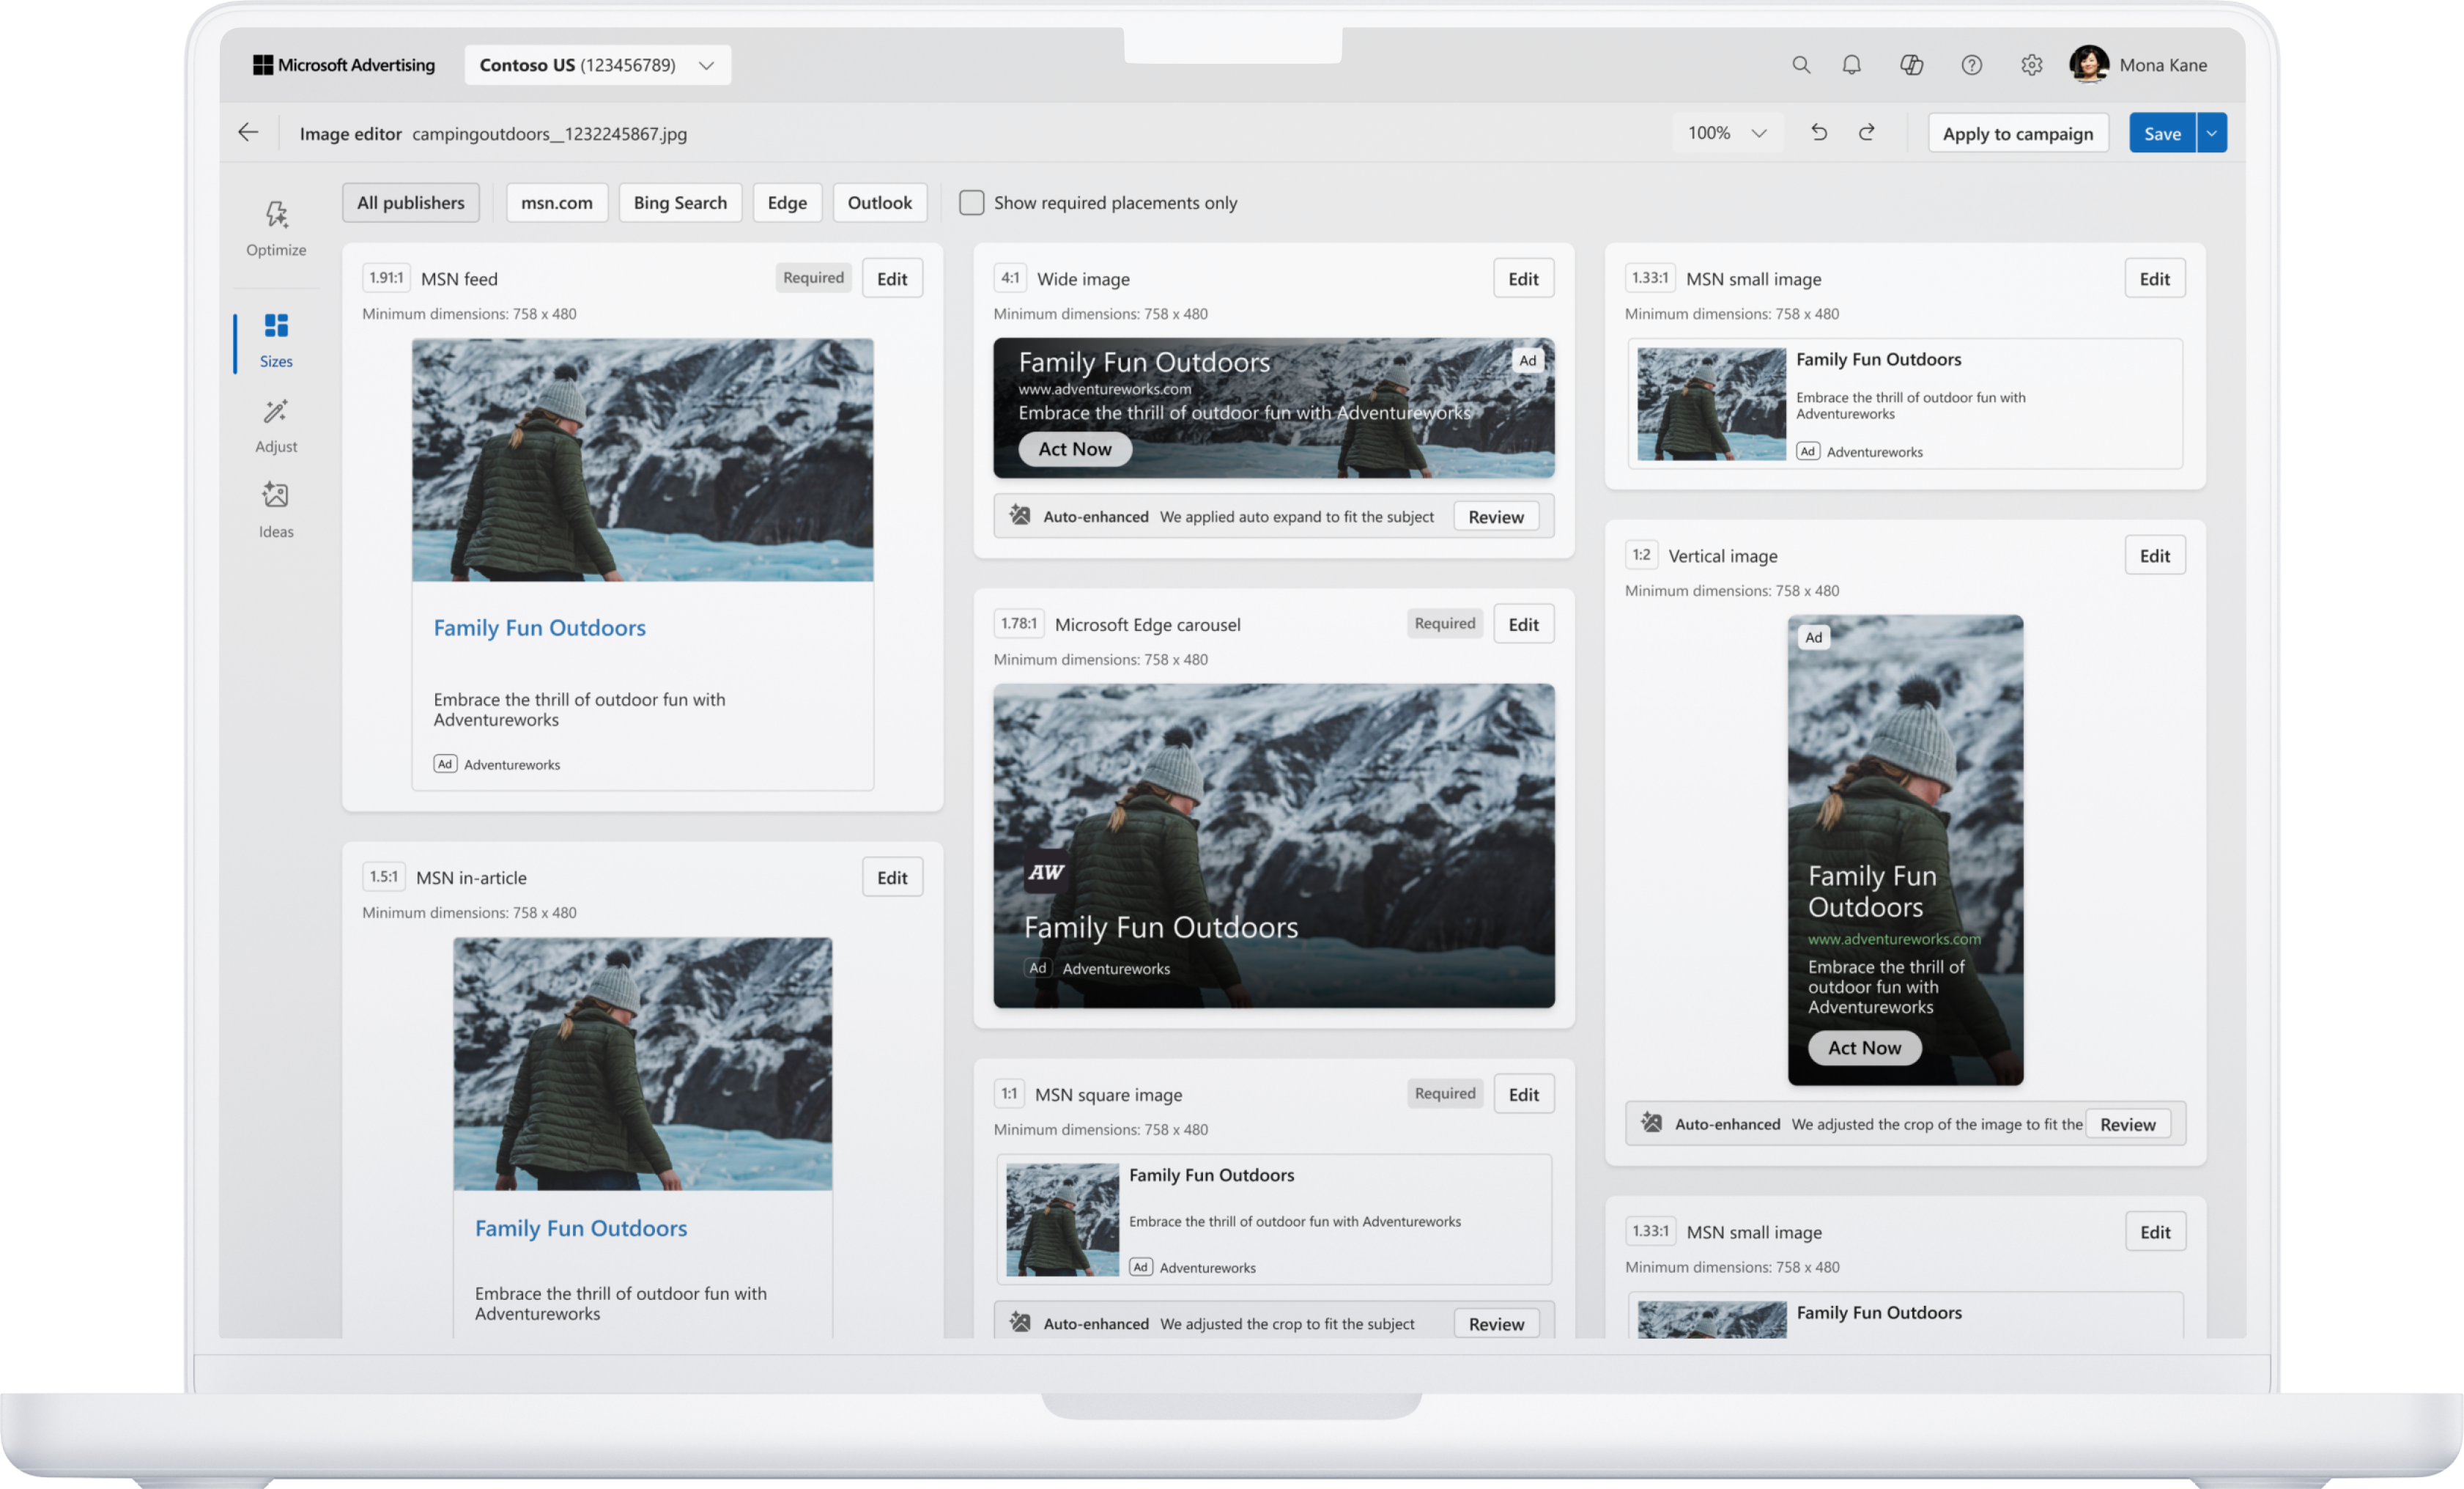Click Apply to campaign button
The image size is (2464, 1489).
click(2017, 133)
